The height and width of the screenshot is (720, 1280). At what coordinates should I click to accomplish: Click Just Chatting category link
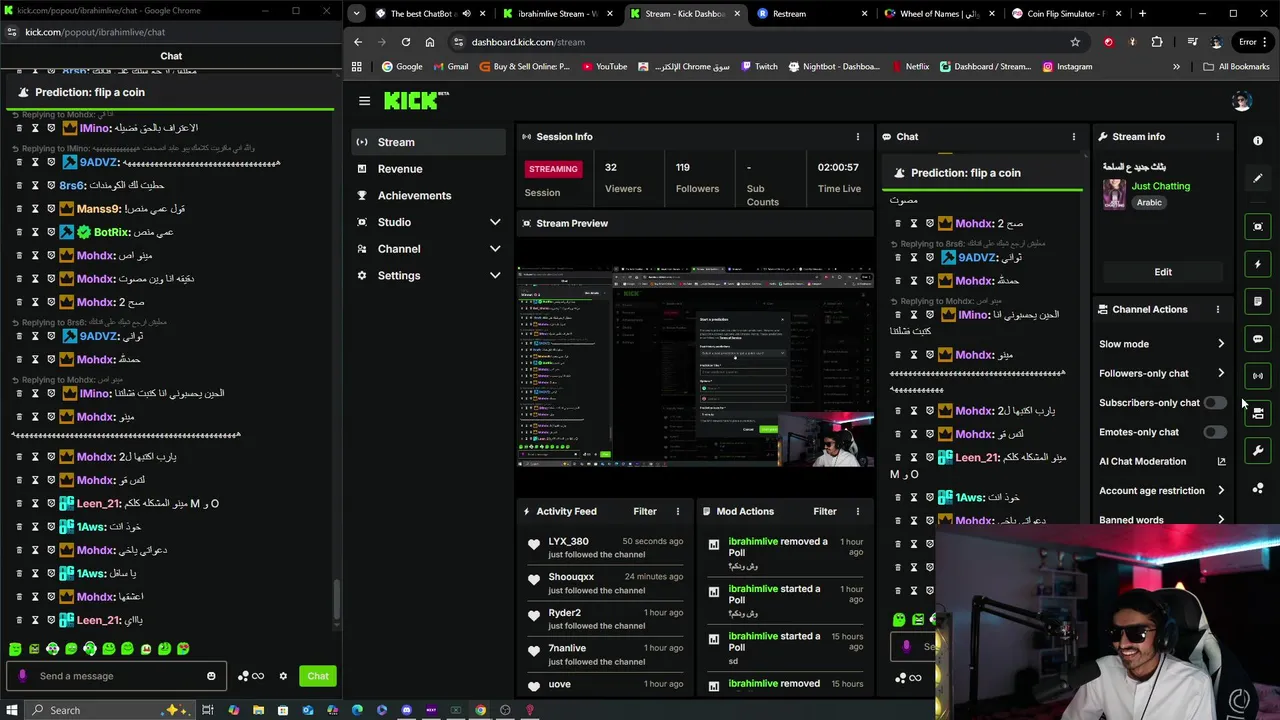pos(1161,186)
